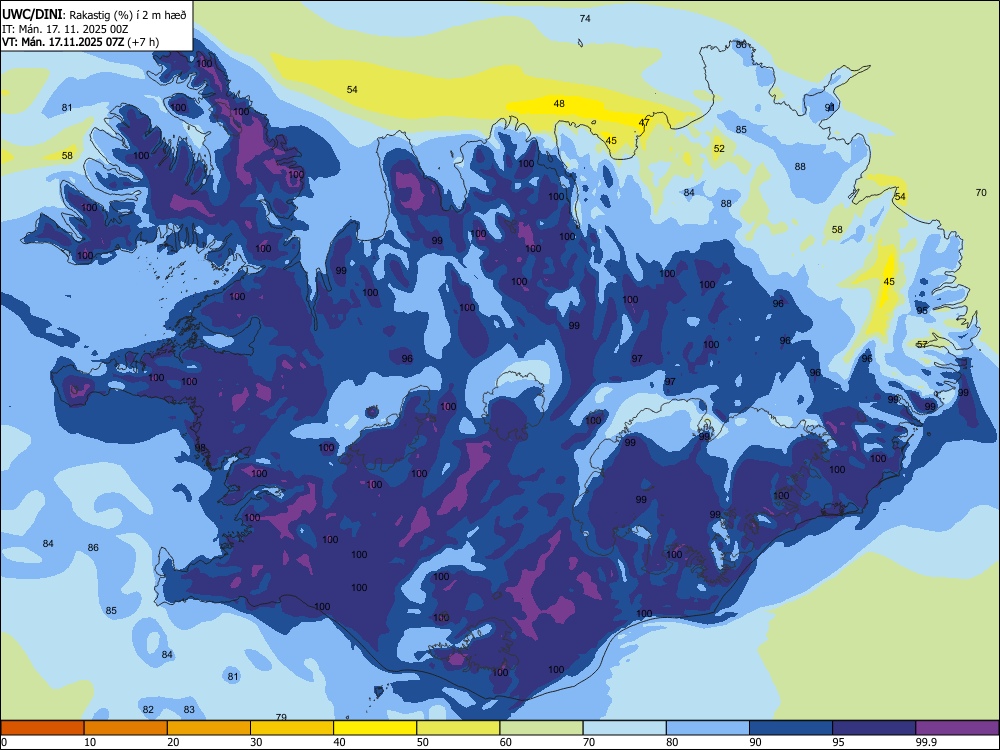Click the '82' humidity value on the map
The height and width of the screenshot is (750, 1000).
click(x=149, y=710)
